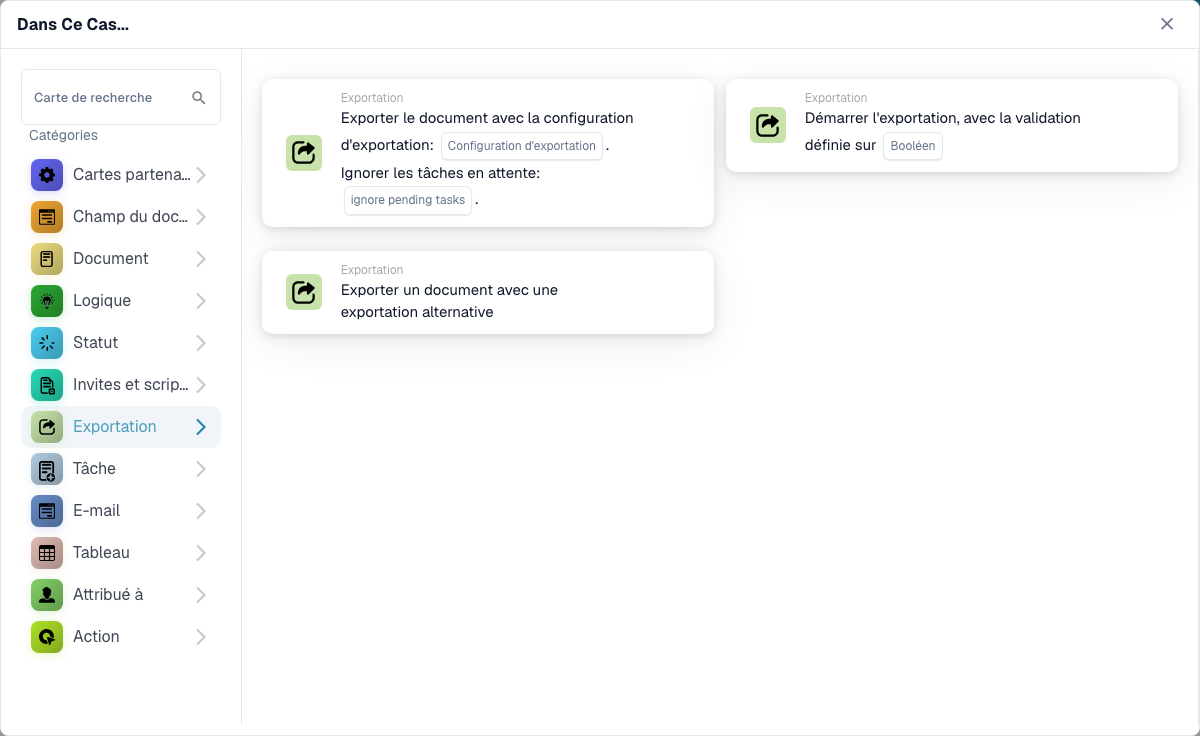Click the 'Dans Ce Cas...' dialog title
Image resolution: width=1200 pixels, height=736 pixels.
pyautogui.click(x=73, y=24)
